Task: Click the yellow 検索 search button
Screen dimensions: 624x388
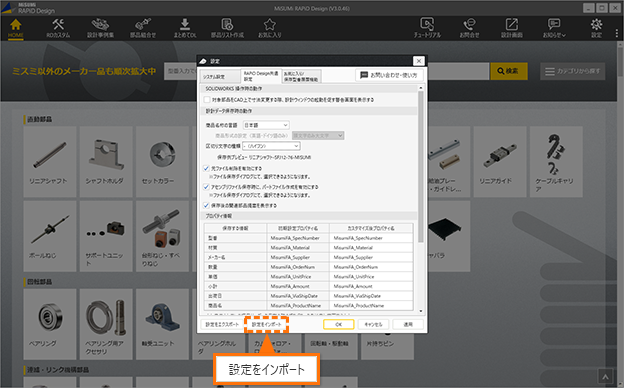Action: 509,71
